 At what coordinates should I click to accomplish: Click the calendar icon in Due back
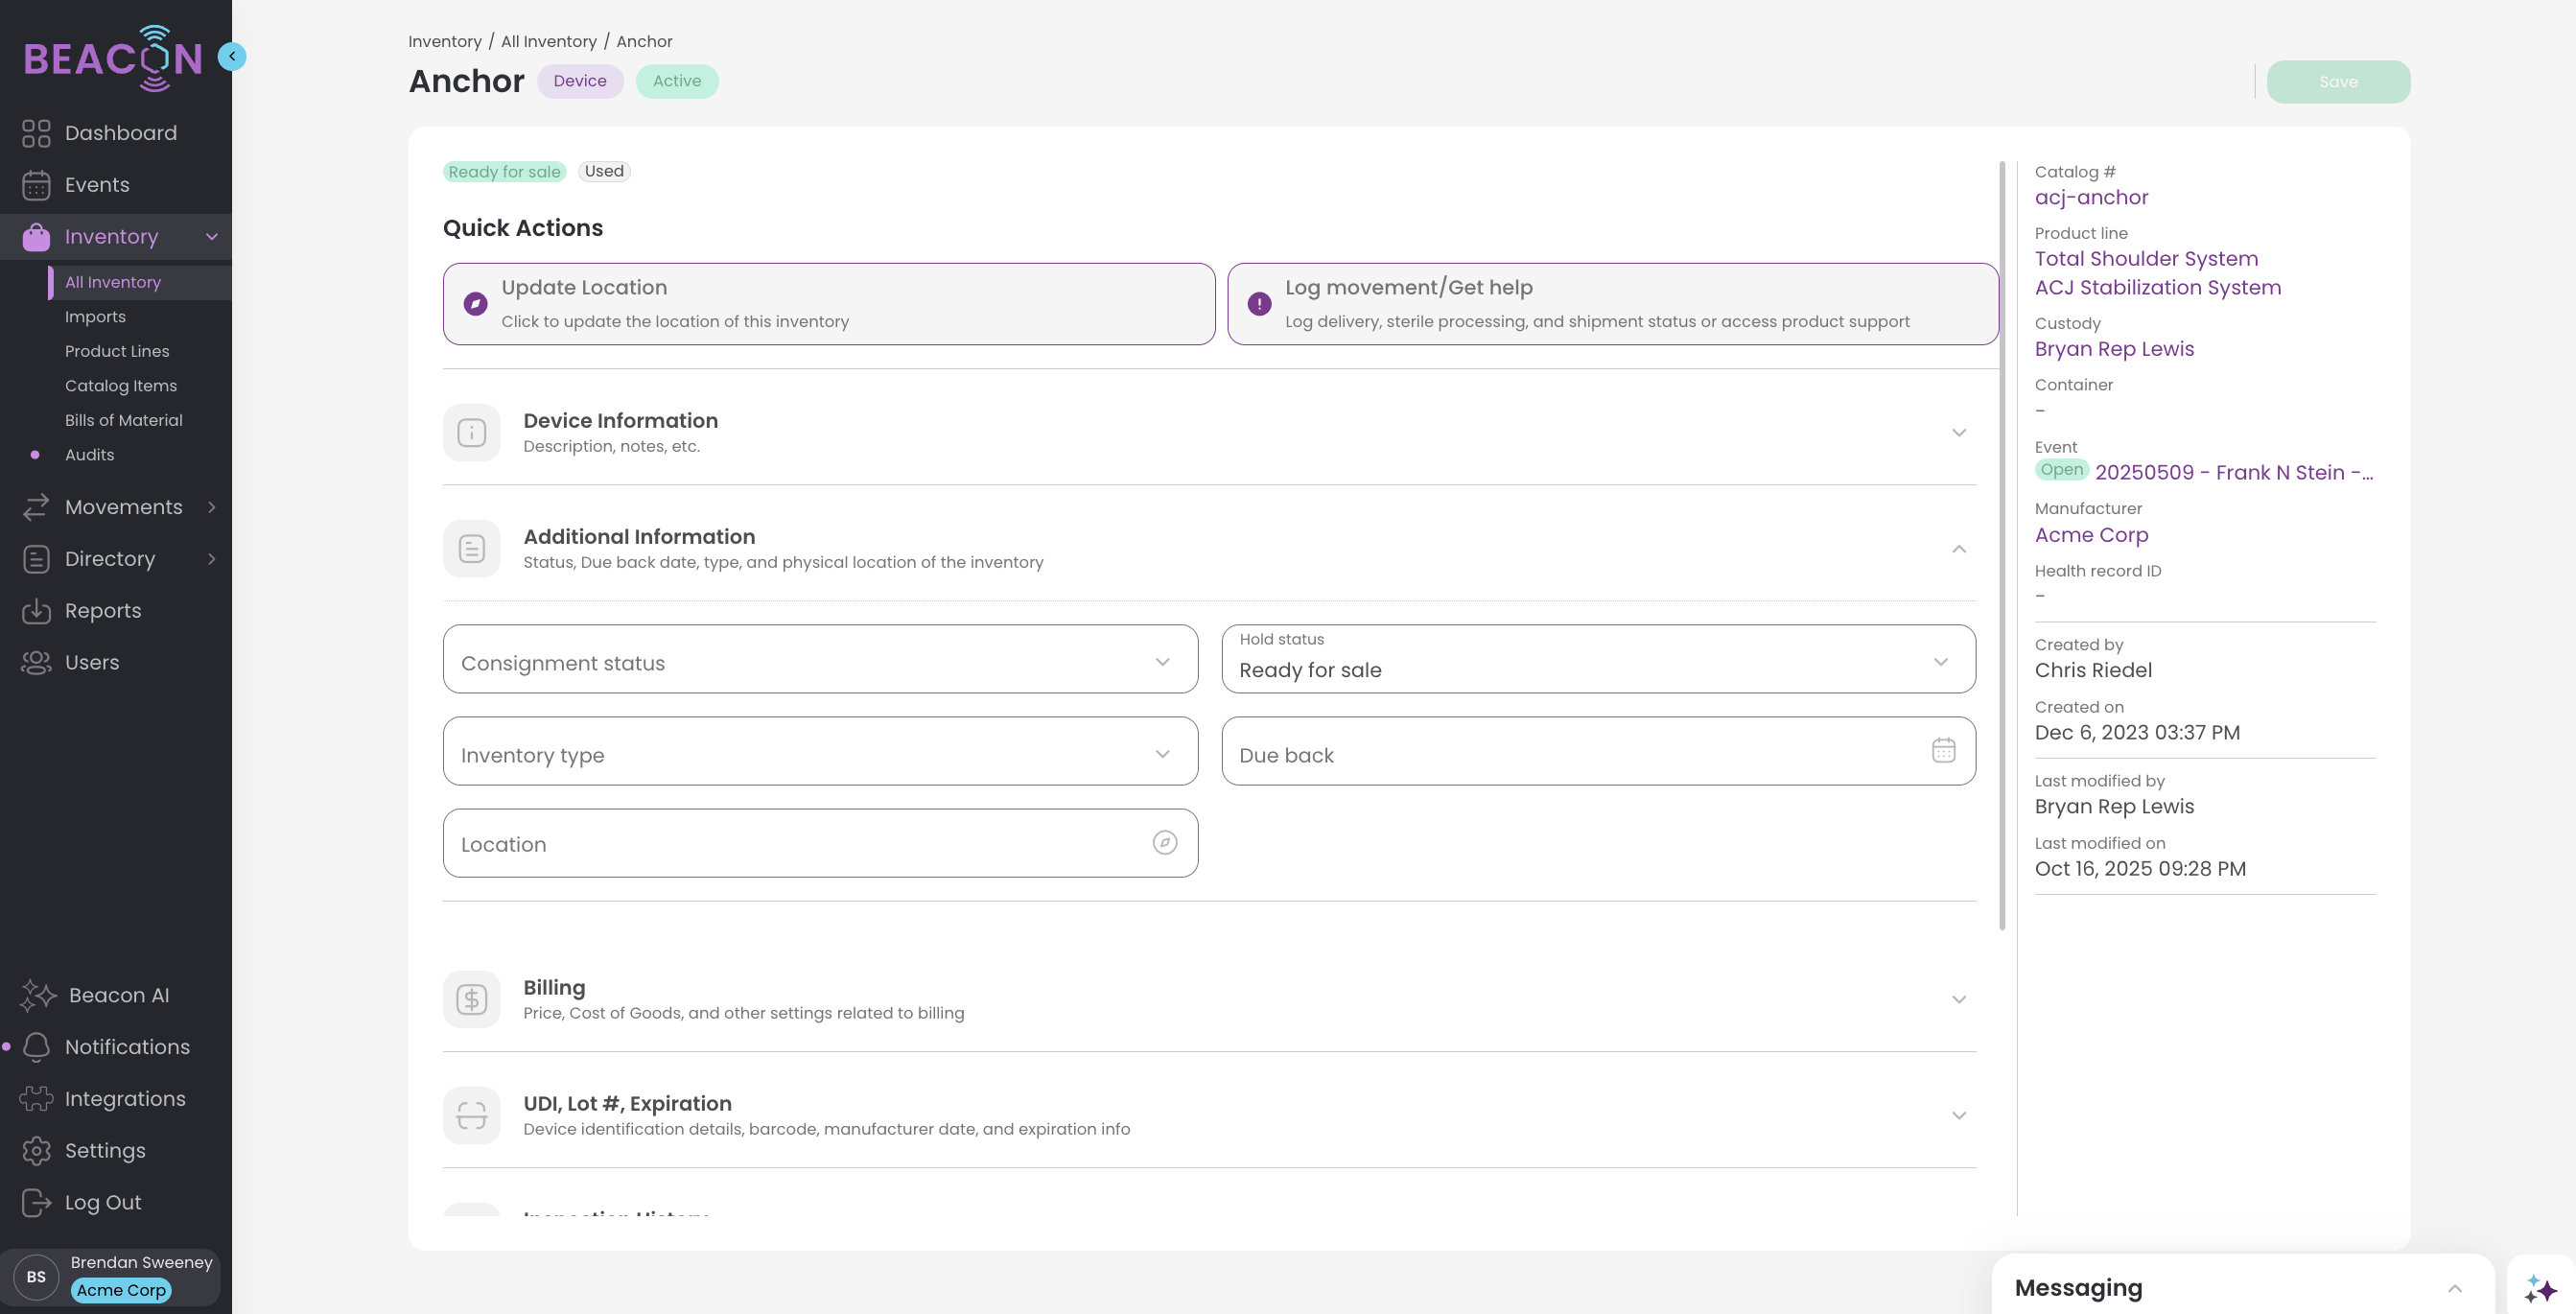pos(1943,750)
